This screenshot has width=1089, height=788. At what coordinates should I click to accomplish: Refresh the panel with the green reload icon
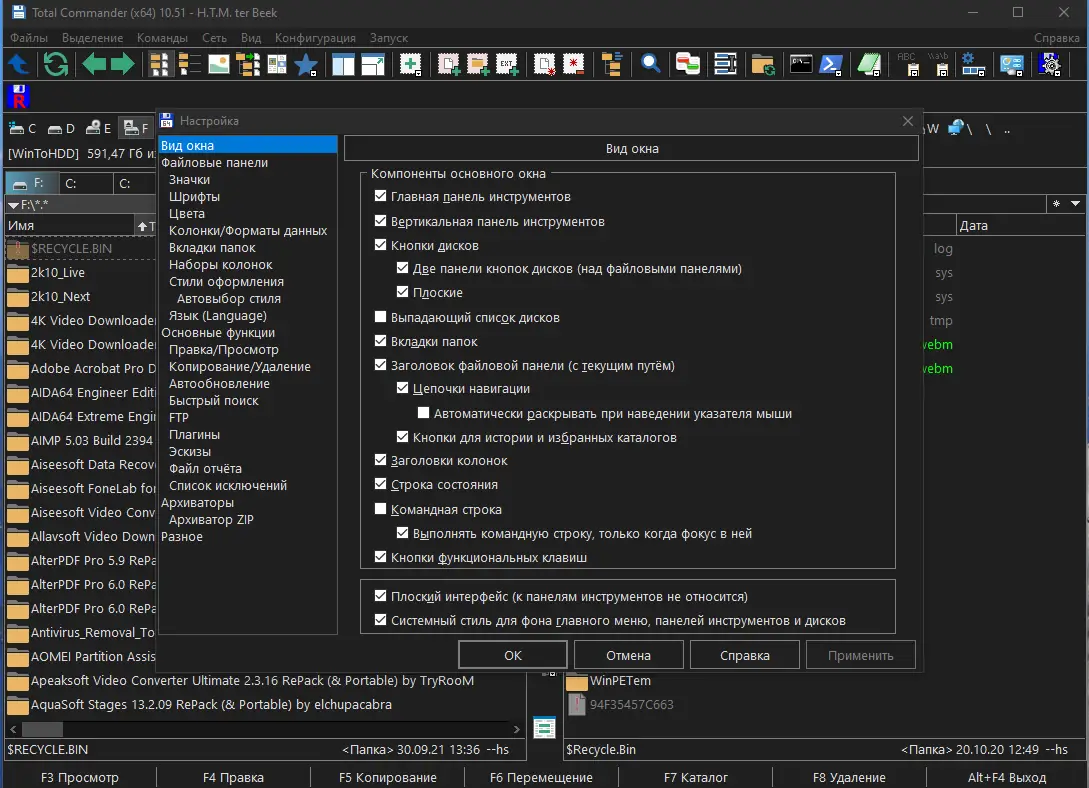coord(56,65)
